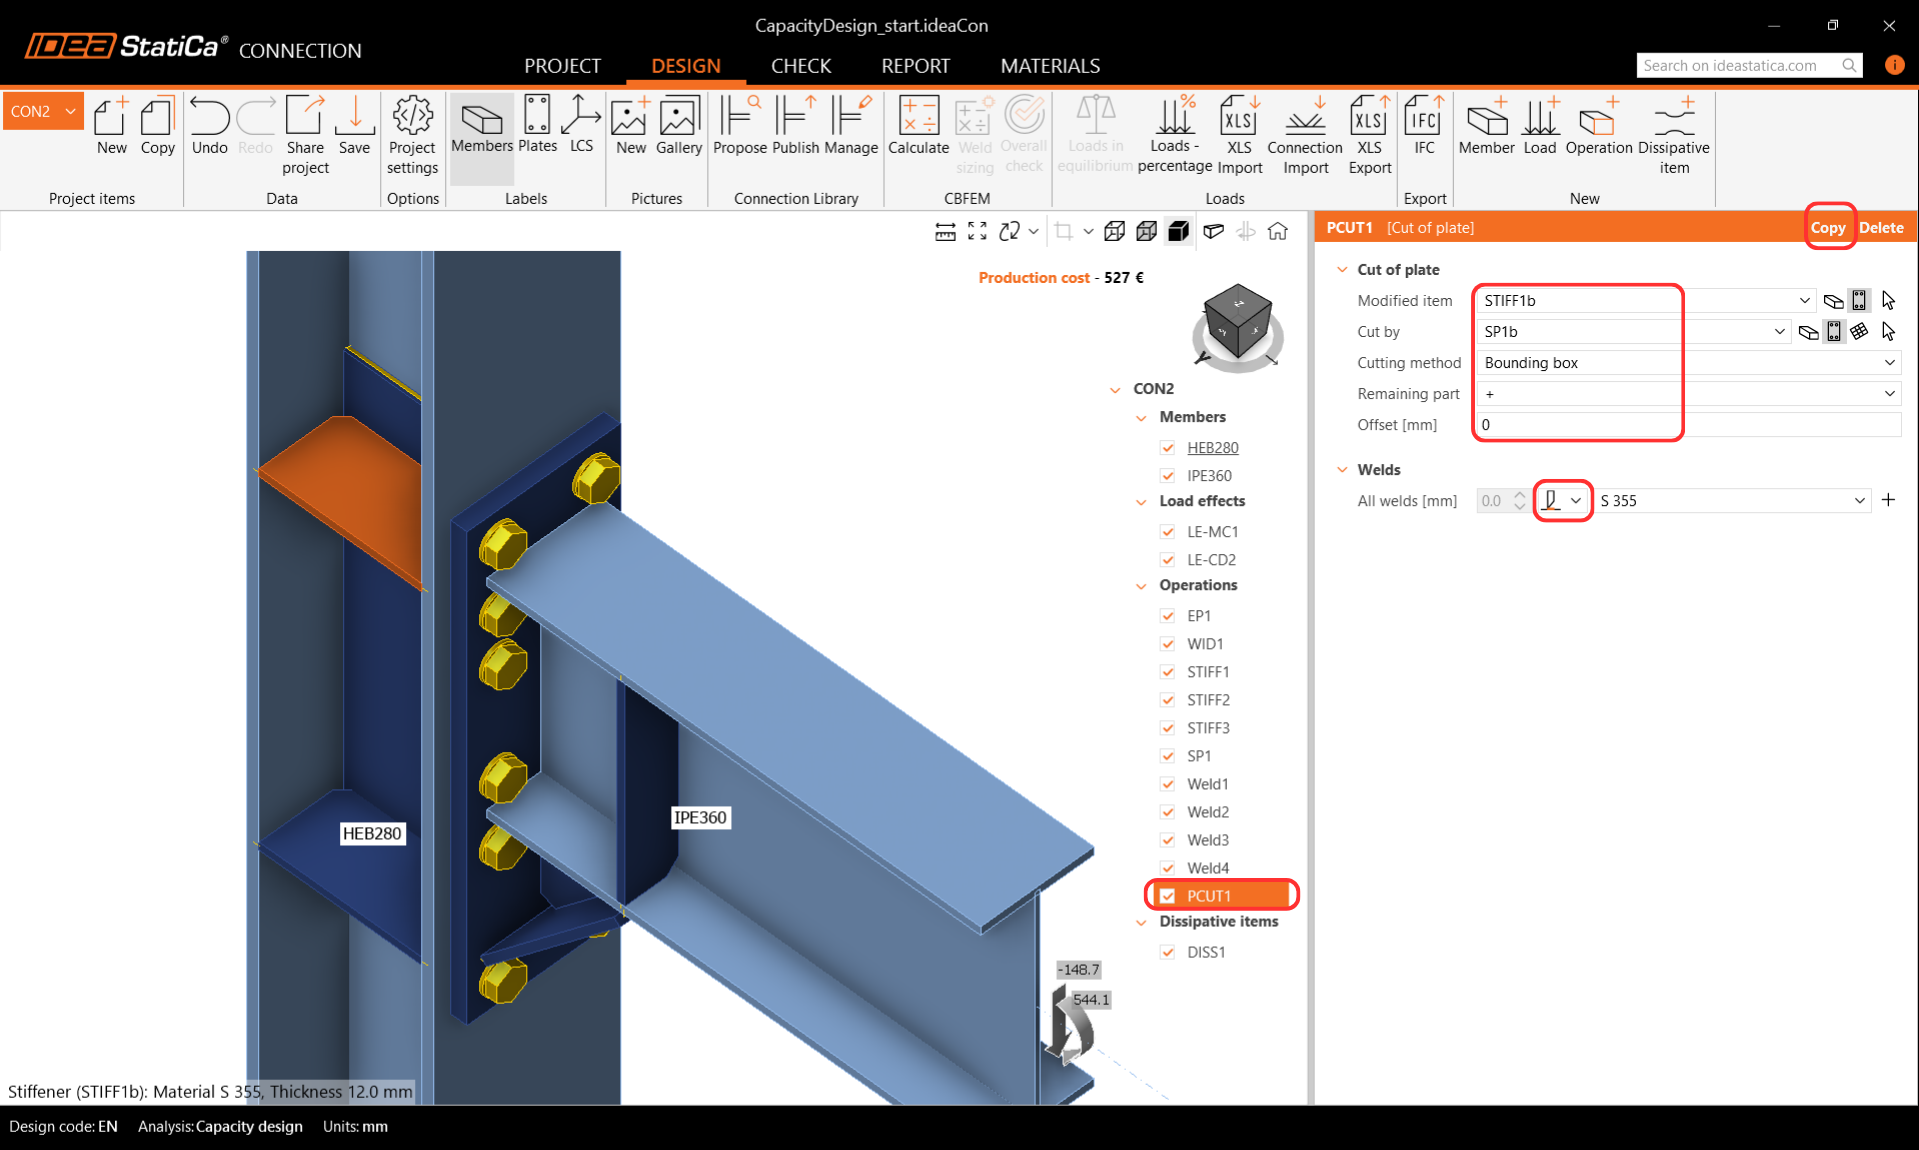Run the Calculate CBFEM analysis
Image resolution: width=1919 pixels, height=1150 pixels.
coord(918,126)
